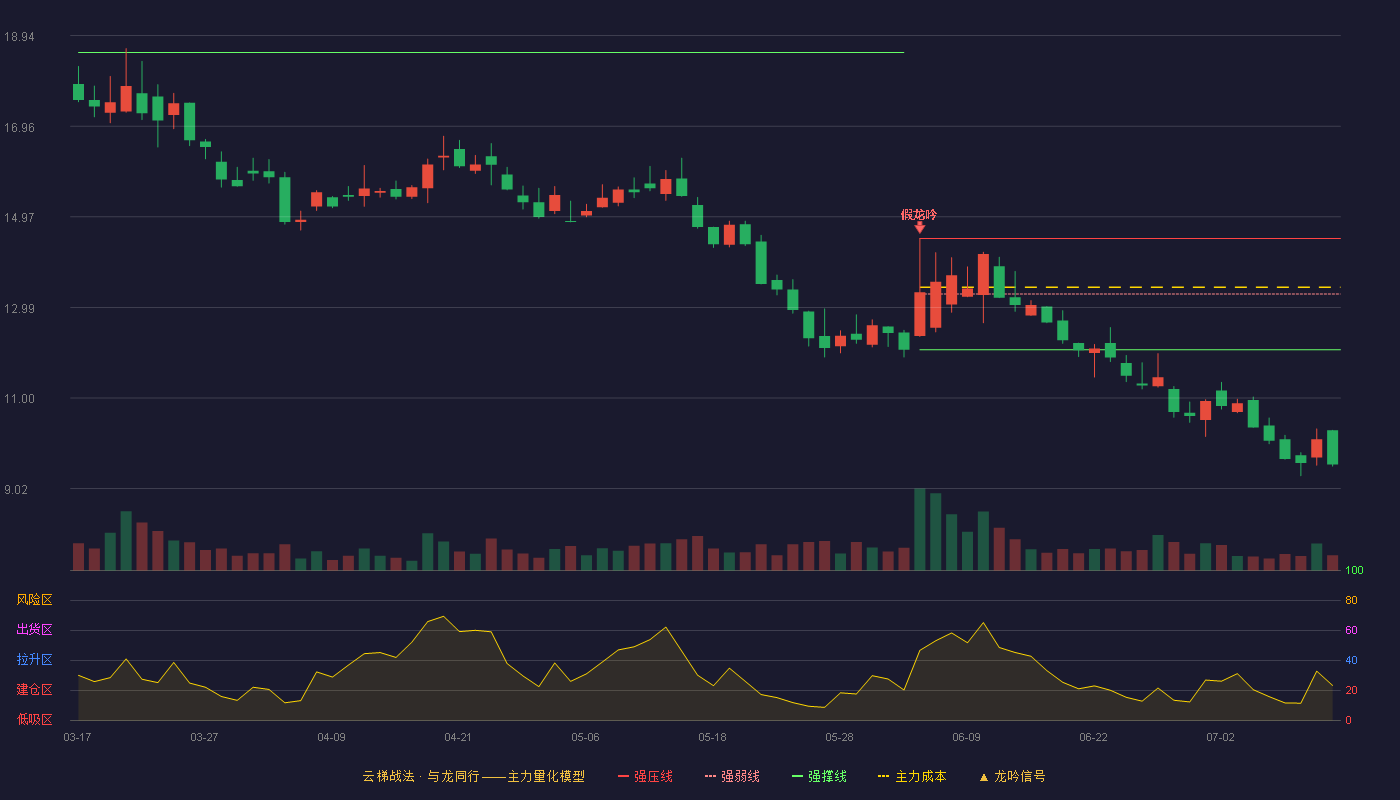Click the 06-22 date label
Image resolution: width=1400 pixels, height=800 pixels.
[x=1093, y=737]
